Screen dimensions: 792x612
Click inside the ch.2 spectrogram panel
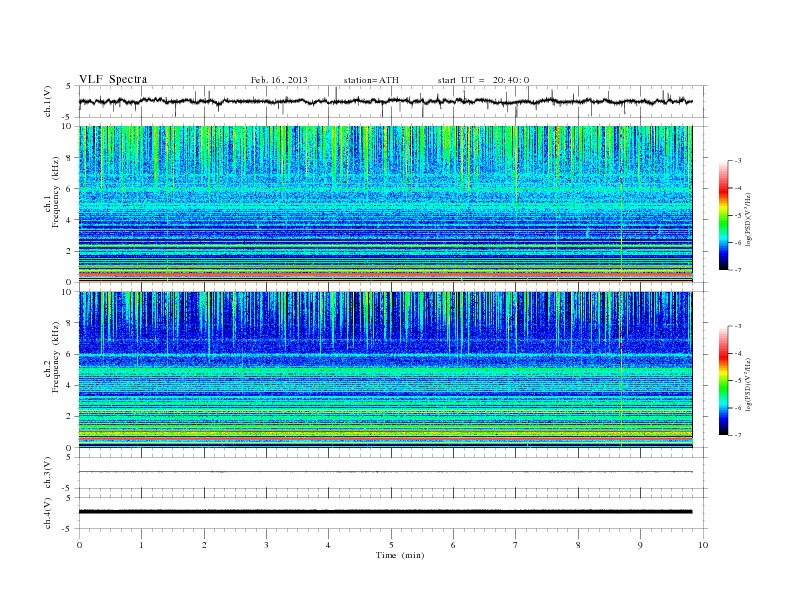[x=385, y=370]
